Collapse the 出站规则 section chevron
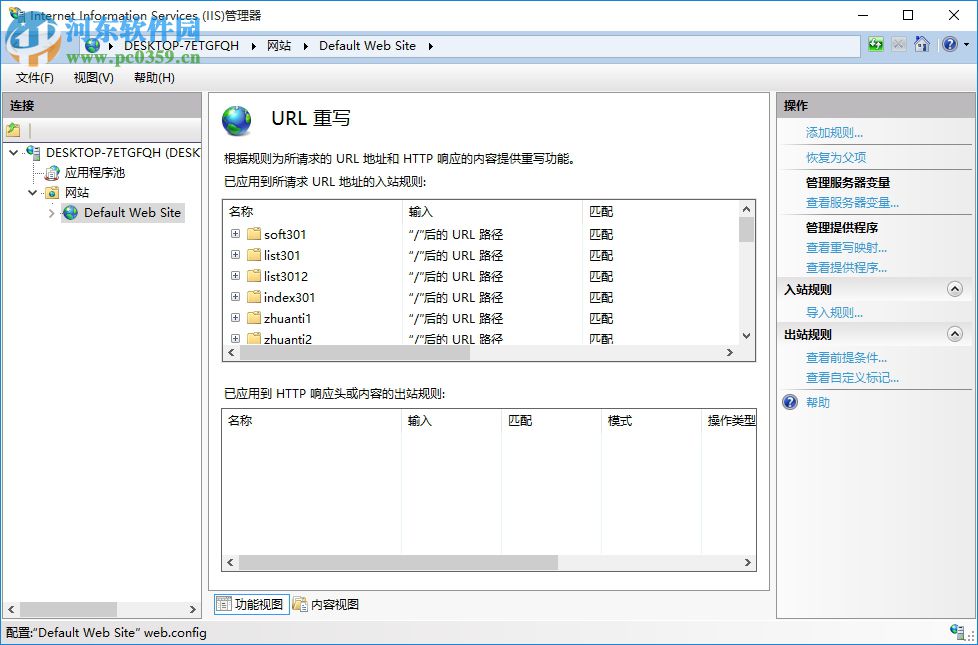Image resolution: width=978 pixels, height=645 pixels. pyautogui.click(x=957, y=332)
